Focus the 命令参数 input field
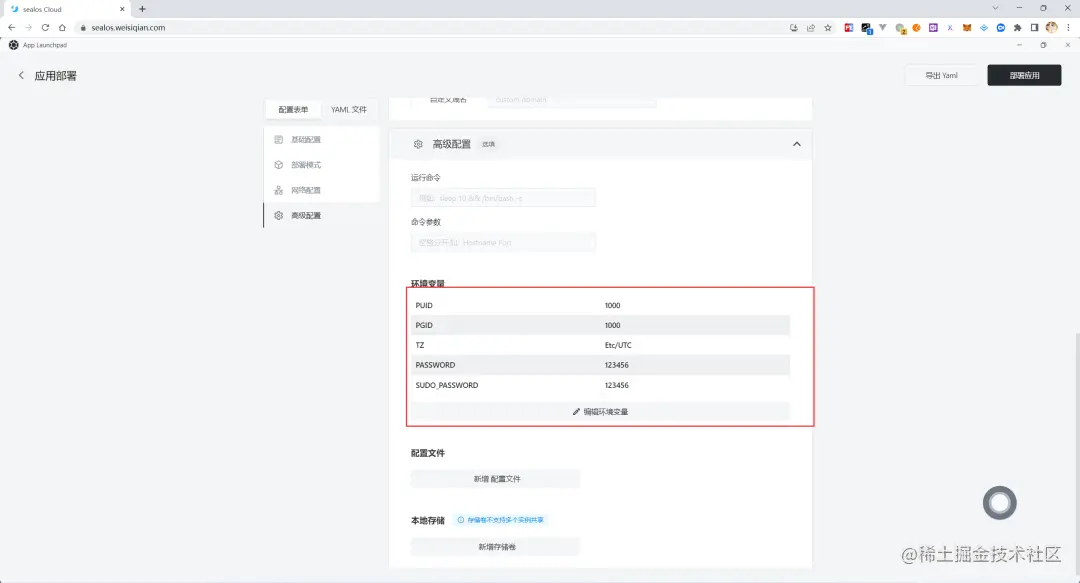1080x583 pixels. (503, 243)
